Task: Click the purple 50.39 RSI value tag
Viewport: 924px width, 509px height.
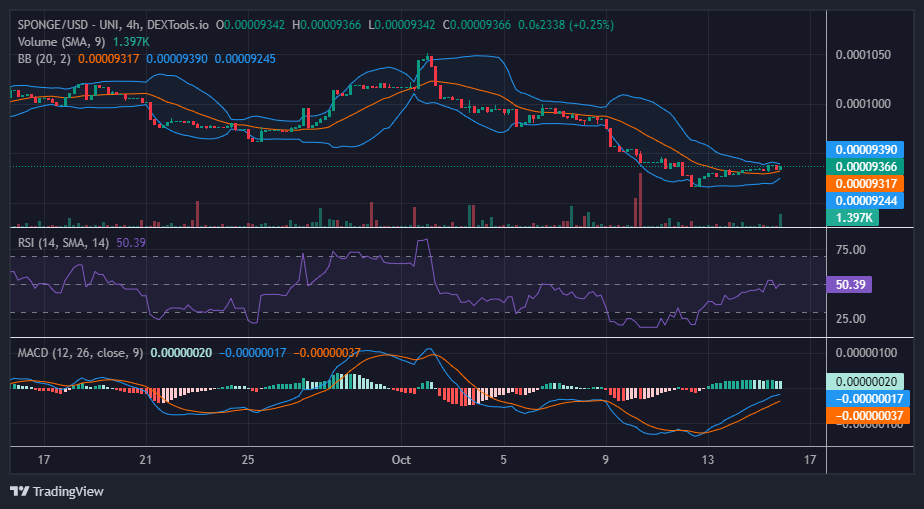Action: coord(849,285)
